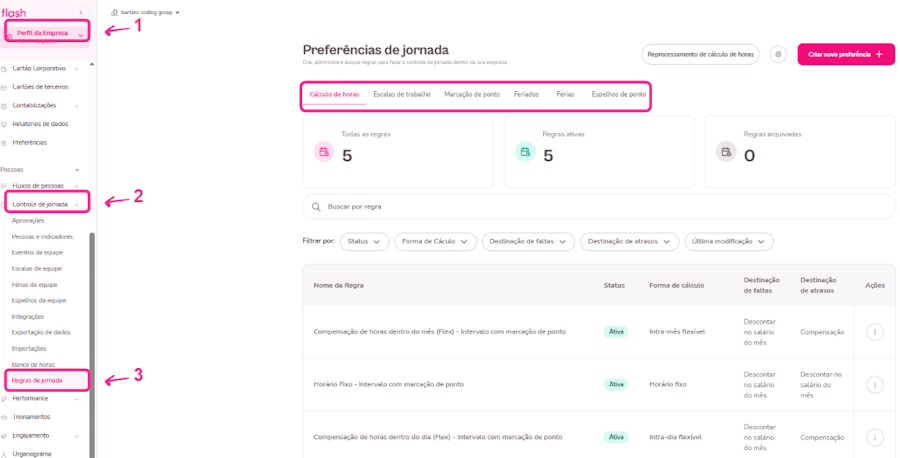
Task: Expand the Performance menu
Action: 77,398
